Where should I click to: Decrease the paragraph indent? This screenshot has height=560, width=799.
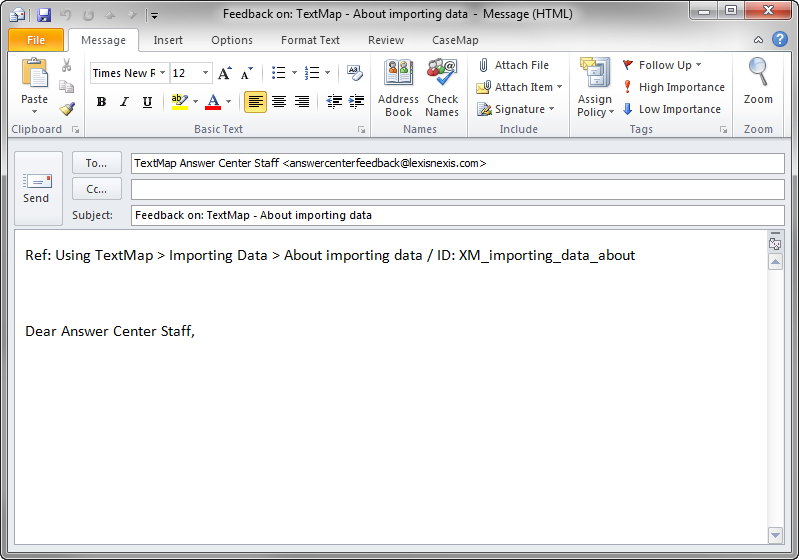[x=334, y=102]
